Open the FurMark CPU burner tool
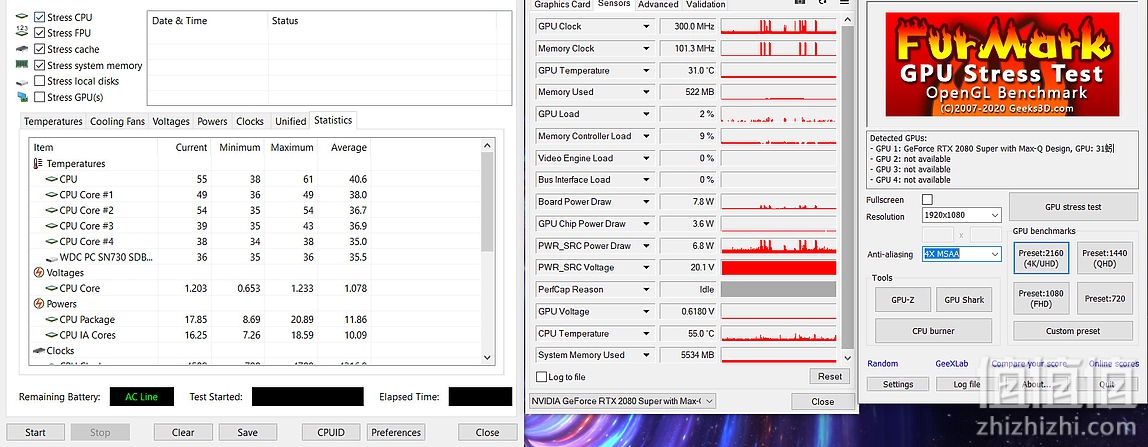The image size is (1148, 447). [x=933, y=331]
